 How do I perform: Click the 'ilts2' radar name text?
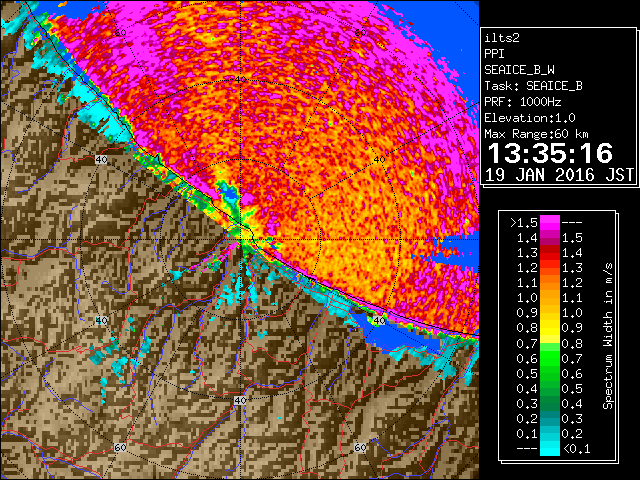tap(502, 38)
